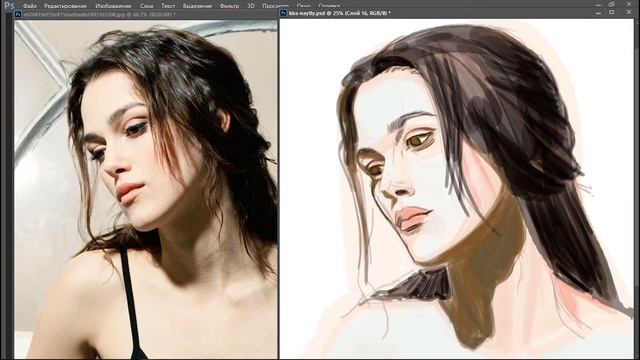Activate the kira-naytly.psd document title bar
Image resolution: width=640 pixels, height=360 pixels.
point(456,13)
